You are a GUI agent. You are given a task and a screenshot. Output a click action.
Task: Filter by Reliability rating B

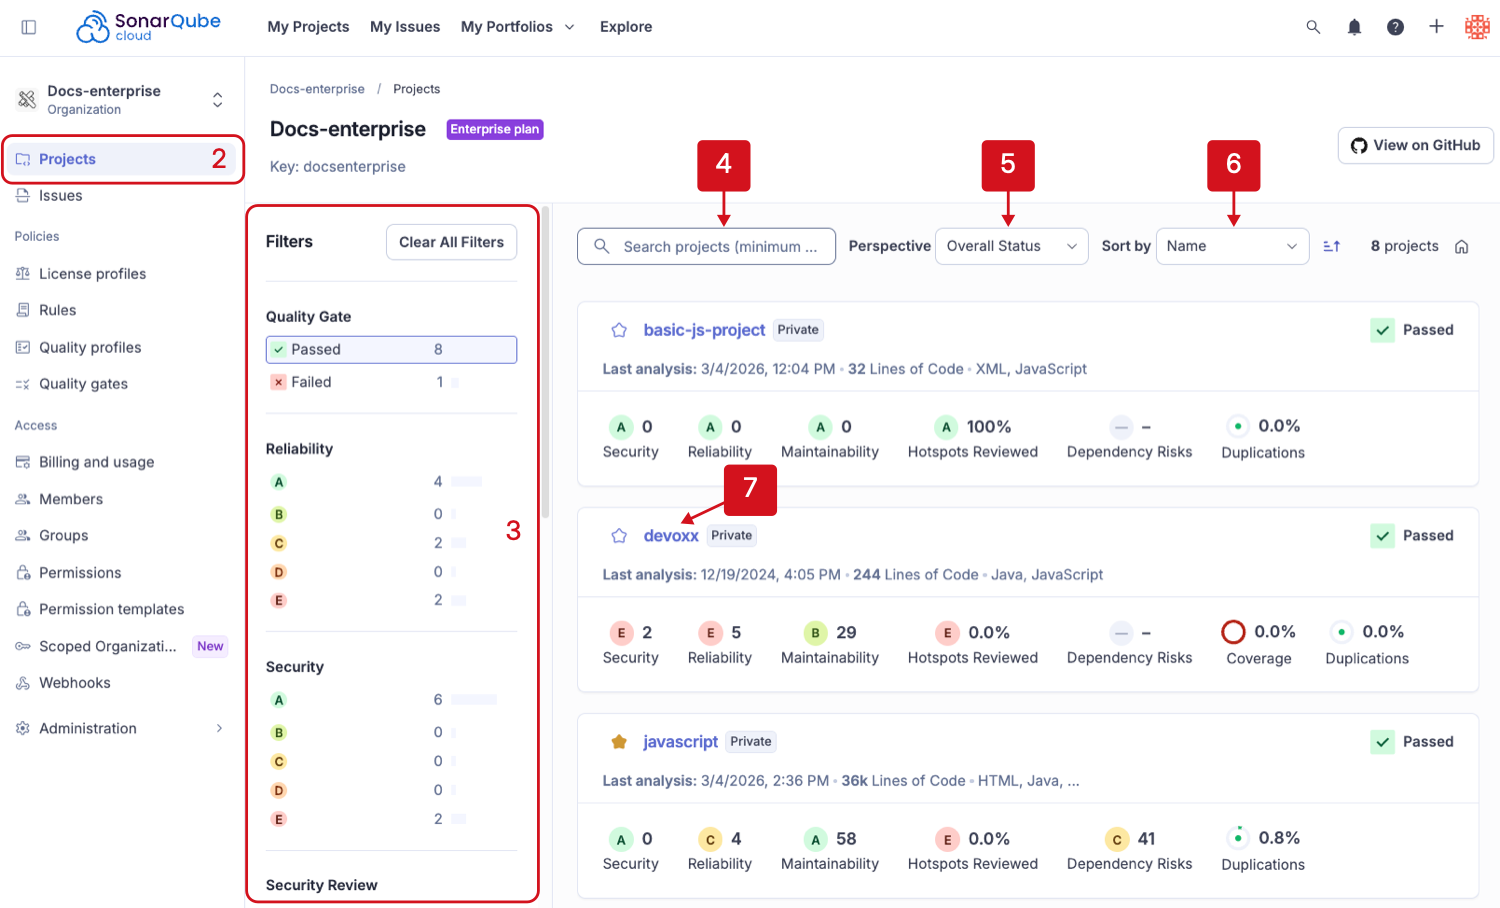pyautogui.click(x=391, y=514)
